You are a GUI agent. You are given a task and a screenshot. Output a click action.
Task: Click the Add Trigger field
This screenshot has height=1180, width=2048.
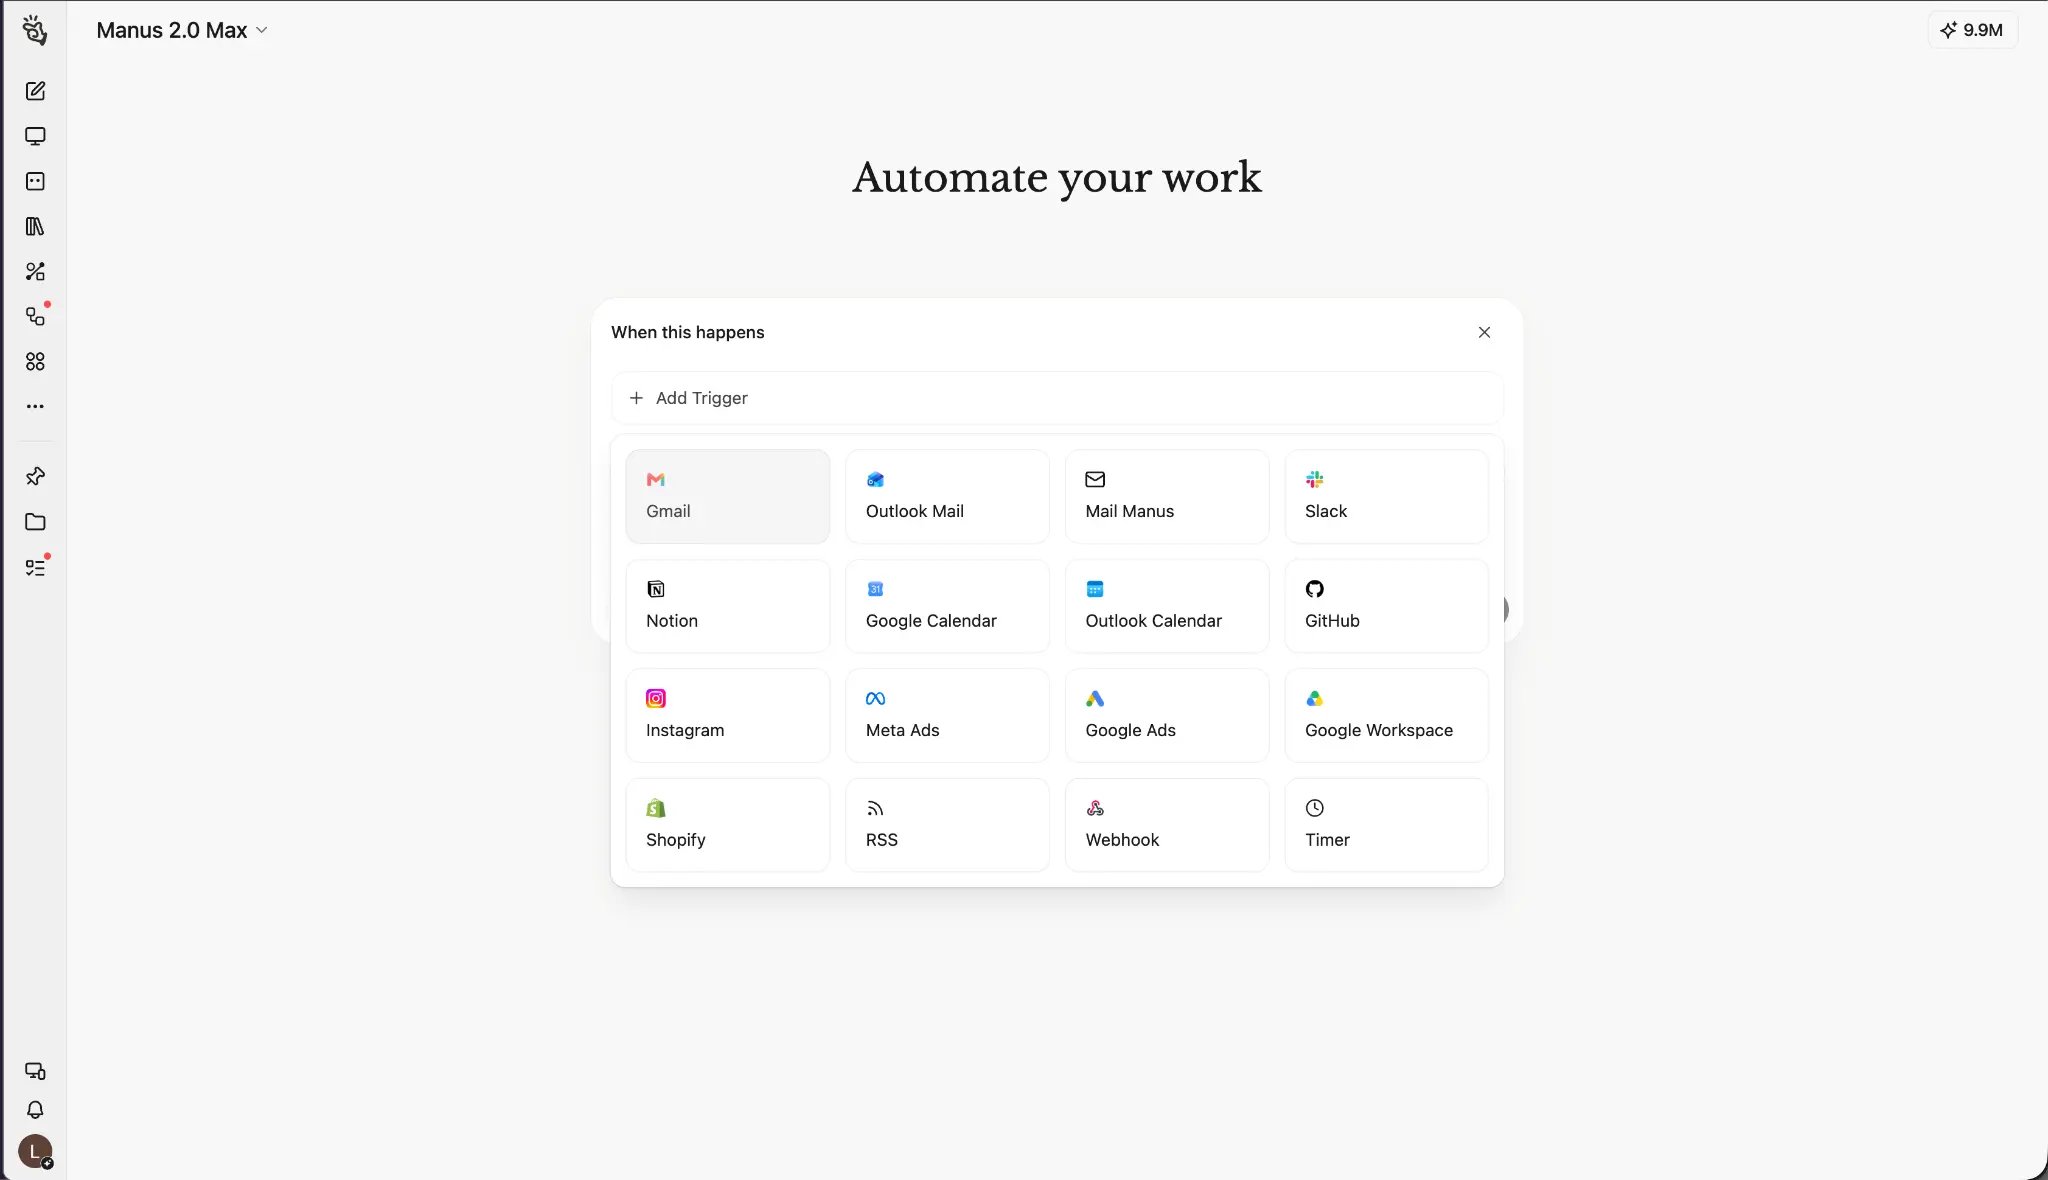(1057, 398)
